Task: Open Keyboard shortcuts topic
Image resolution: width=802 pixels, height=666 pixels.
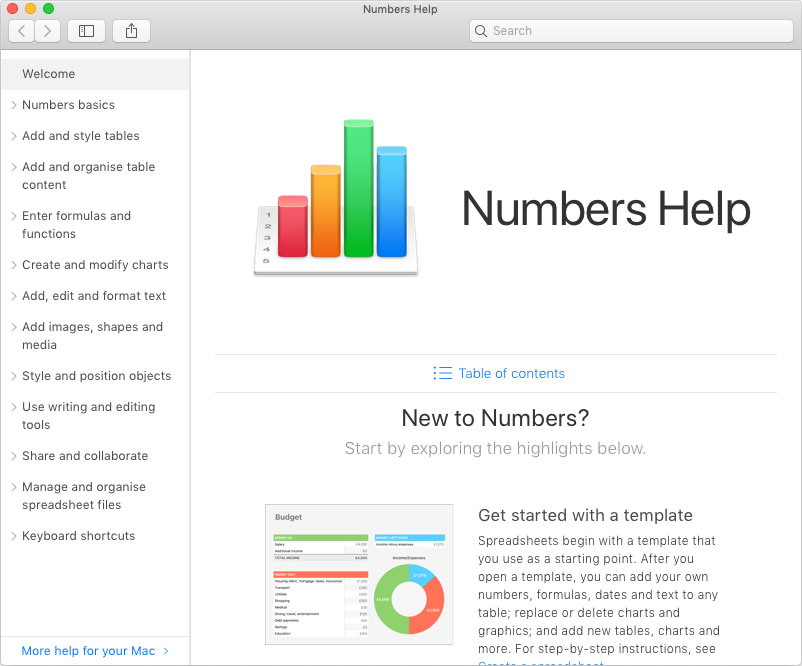Action: [79, 536]
